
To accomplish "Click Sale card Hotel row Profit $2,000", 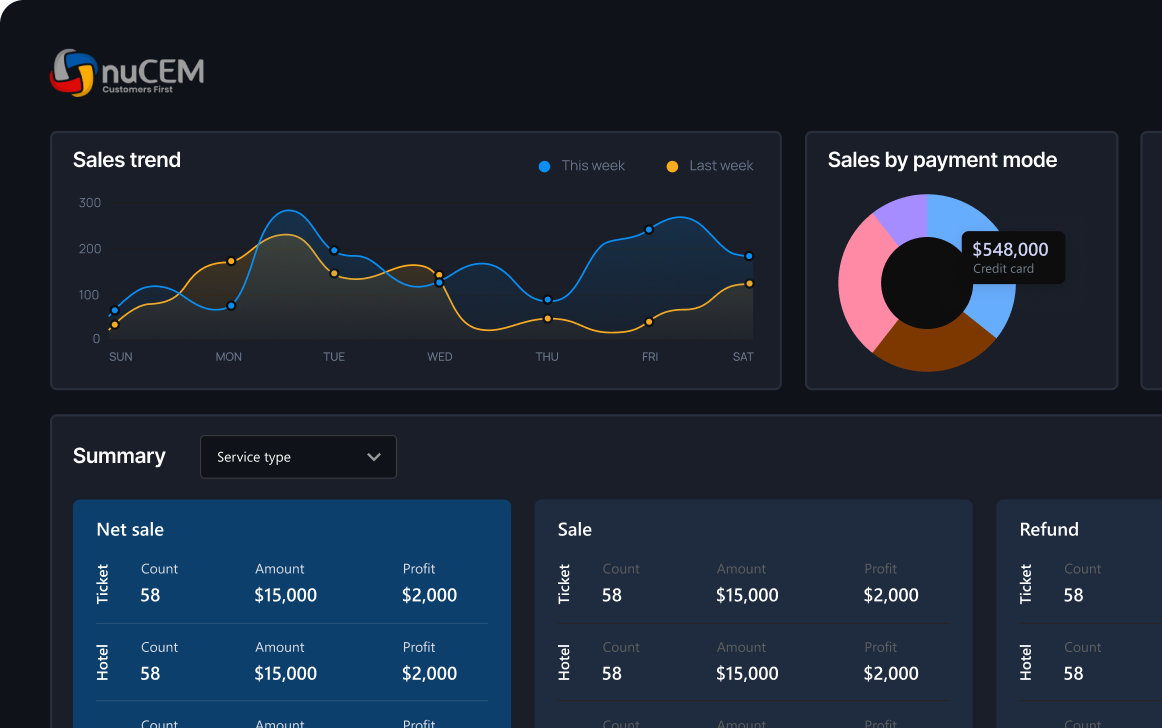I will (x=891, y=673).
